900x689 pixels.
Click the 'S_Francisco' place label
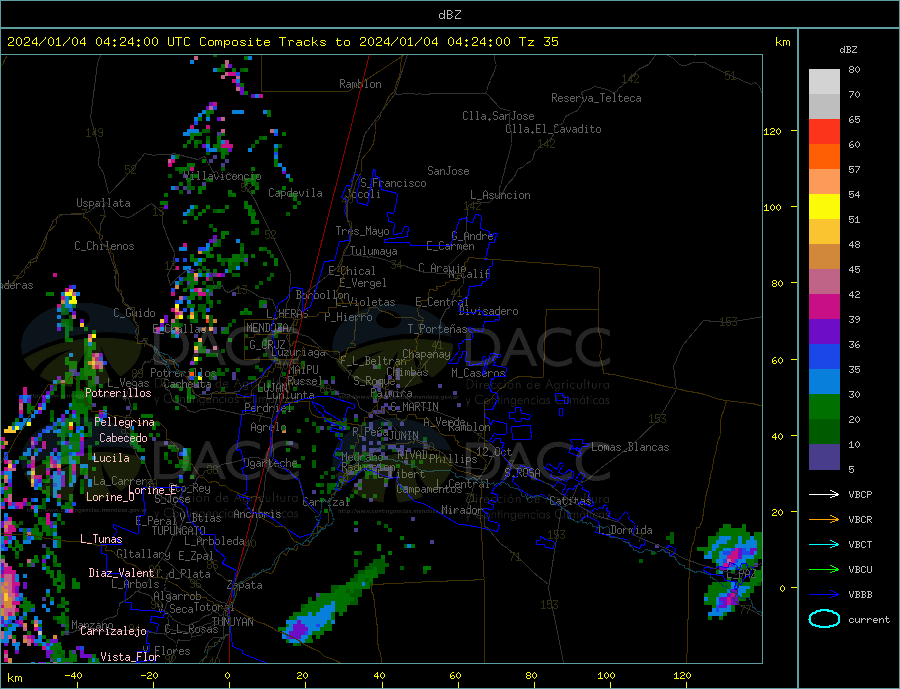[393, 183]
